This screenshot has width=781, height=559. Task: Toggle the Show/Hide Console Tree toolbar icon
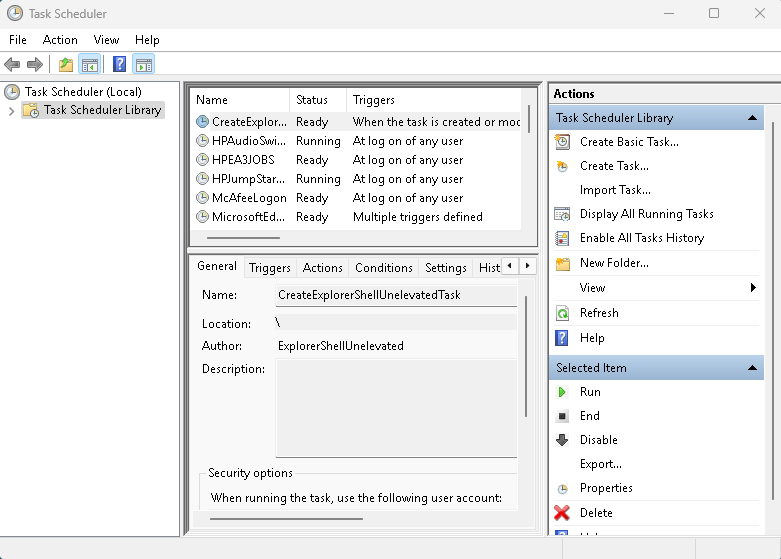90,64
